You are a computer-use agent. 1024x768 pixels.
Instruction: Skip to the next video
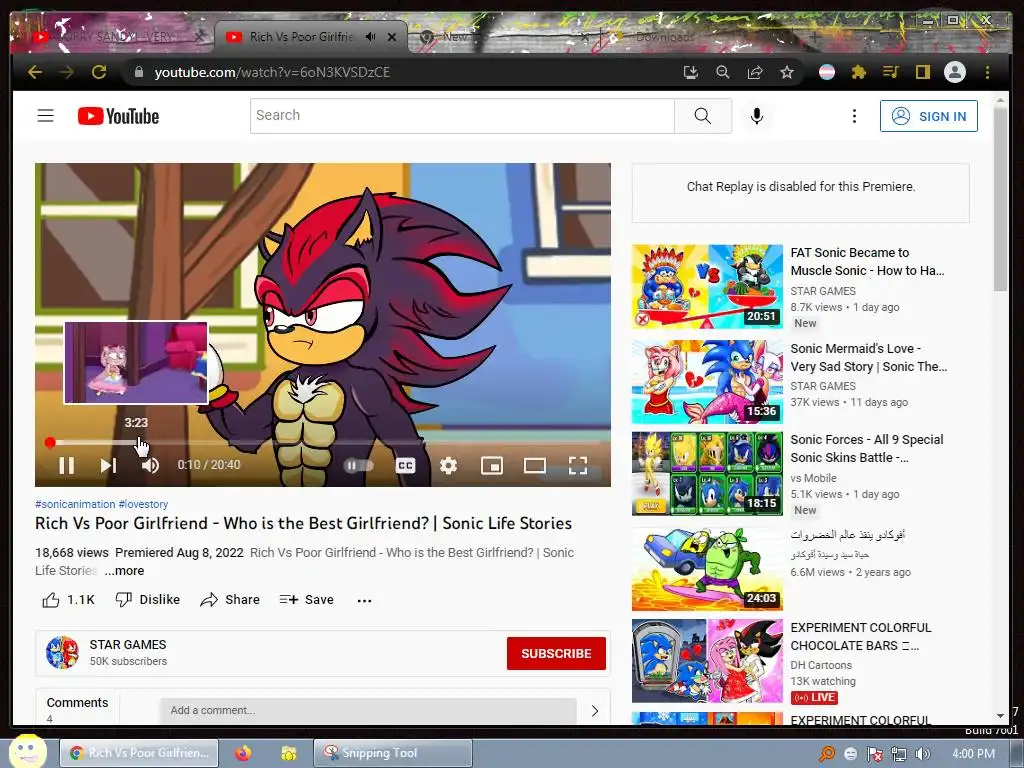108,465
